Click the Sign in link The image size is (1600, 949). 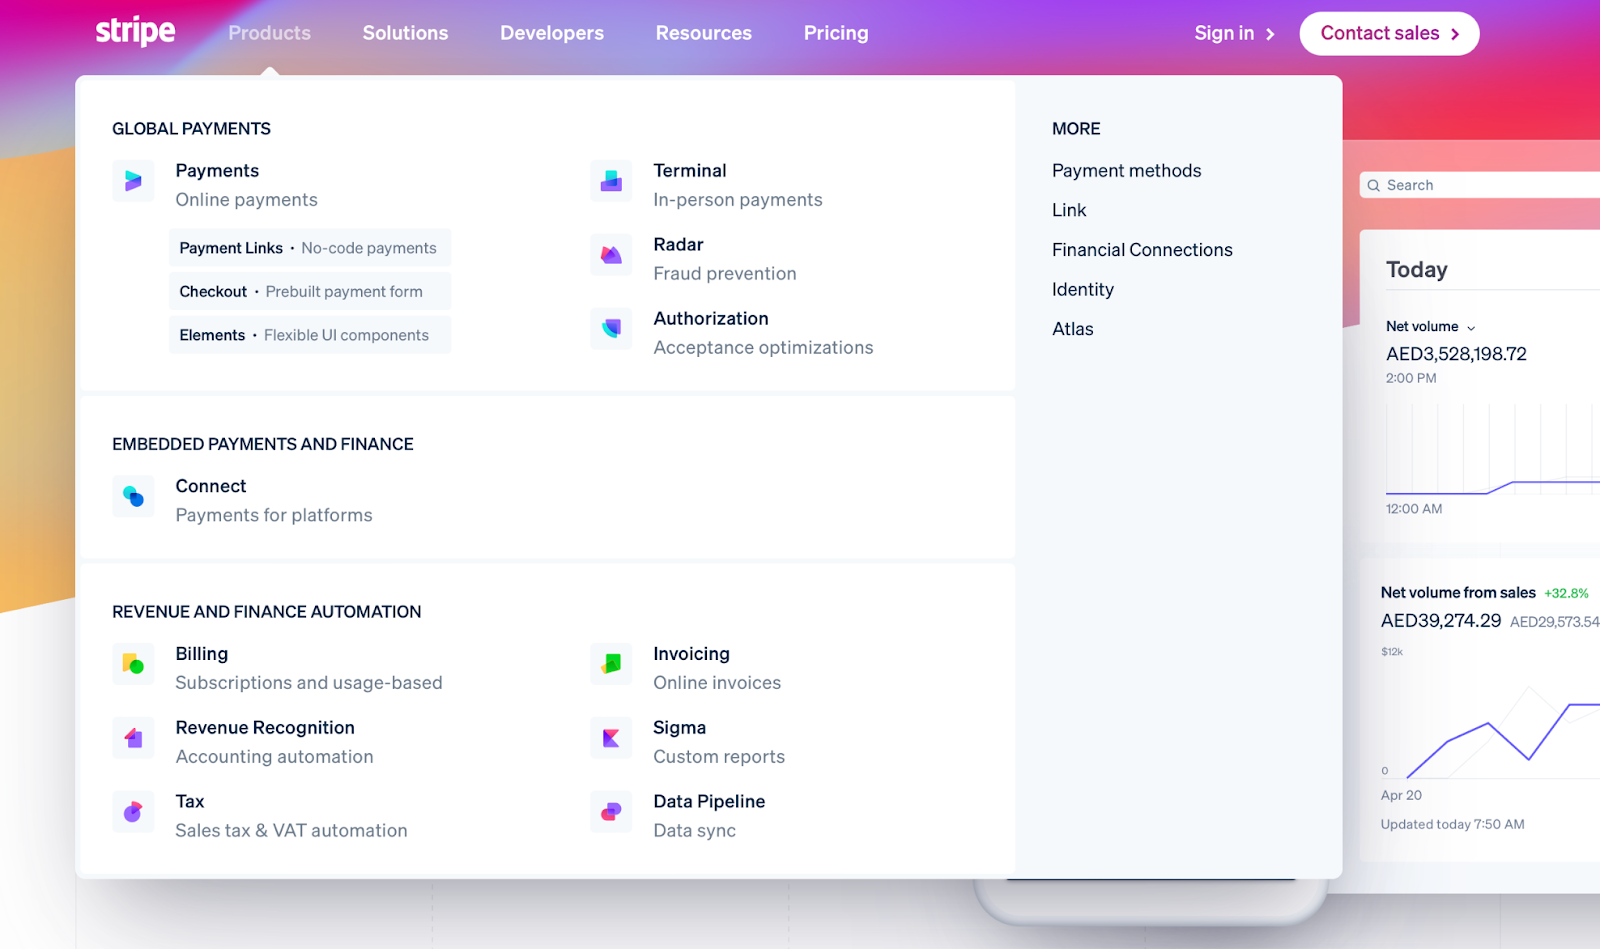click(x=1234, y=33)
